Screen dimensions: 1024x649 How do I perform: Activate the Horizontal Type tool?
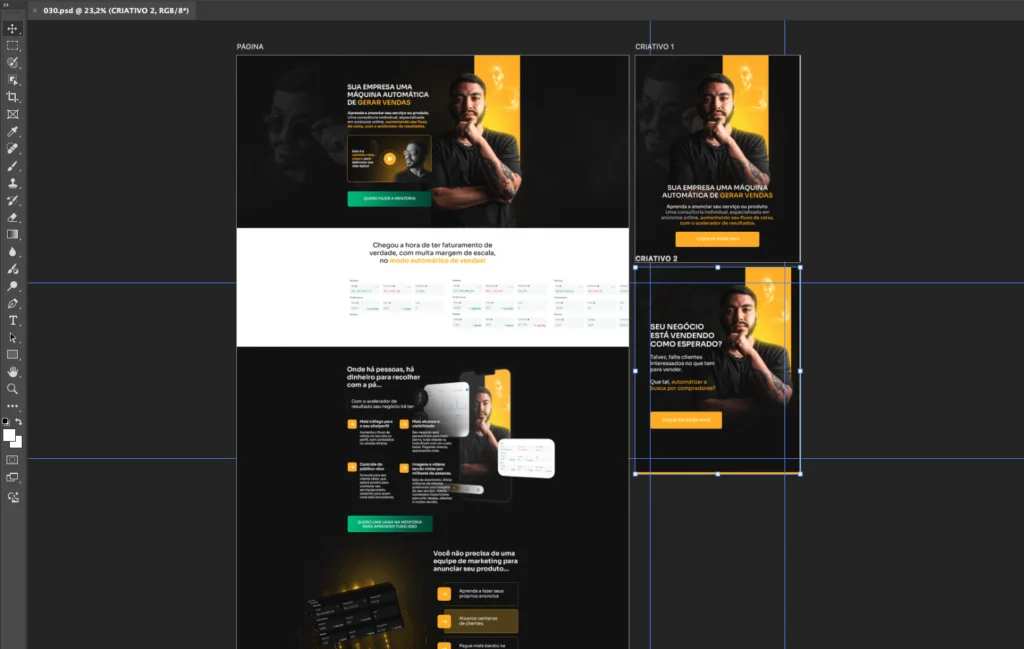point(13,320)
